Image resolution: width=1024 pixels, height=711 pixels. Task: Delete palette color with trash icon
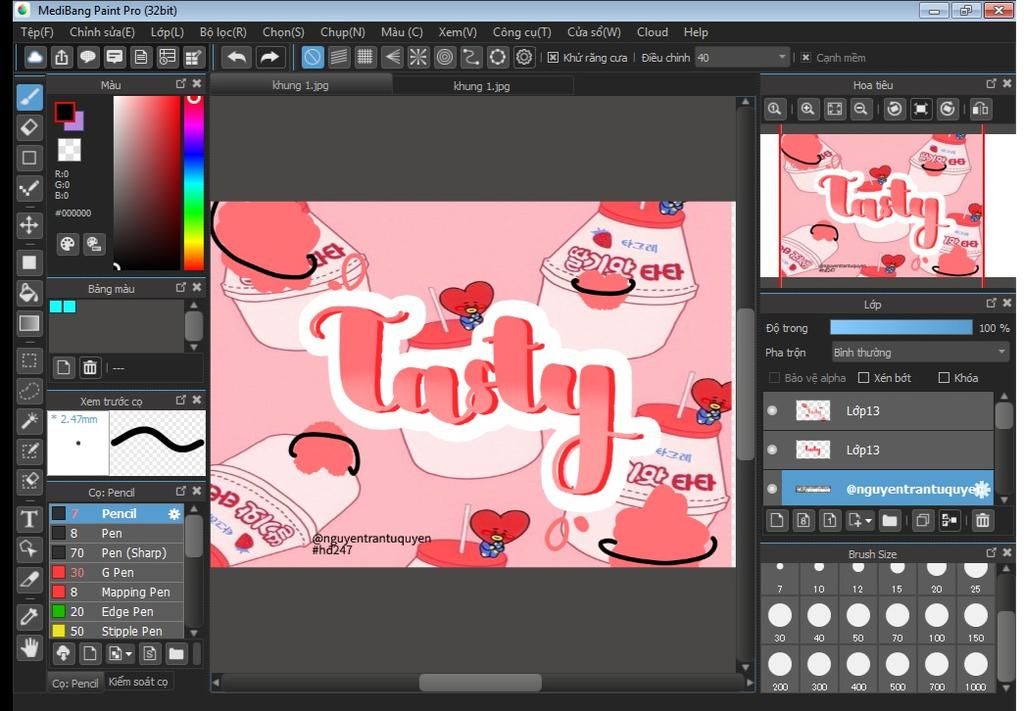tap(90, 368)
